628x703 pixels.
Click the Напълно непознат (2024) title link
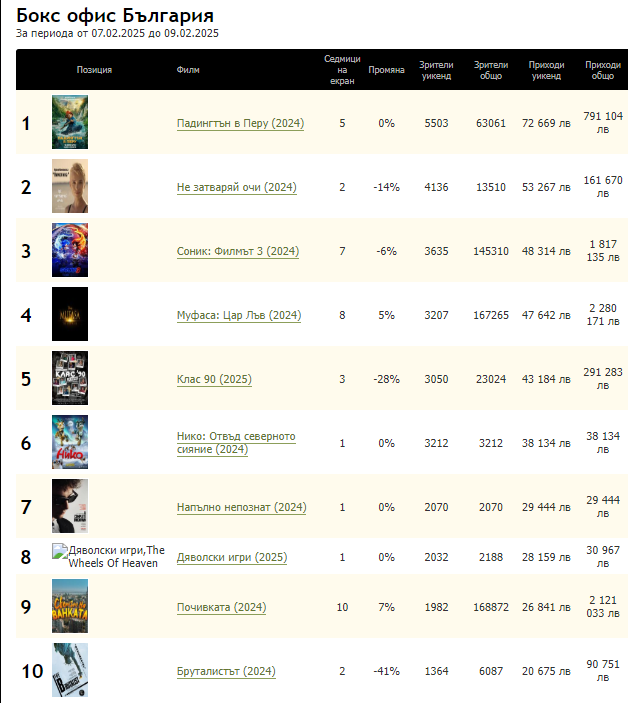coord(241,507)
